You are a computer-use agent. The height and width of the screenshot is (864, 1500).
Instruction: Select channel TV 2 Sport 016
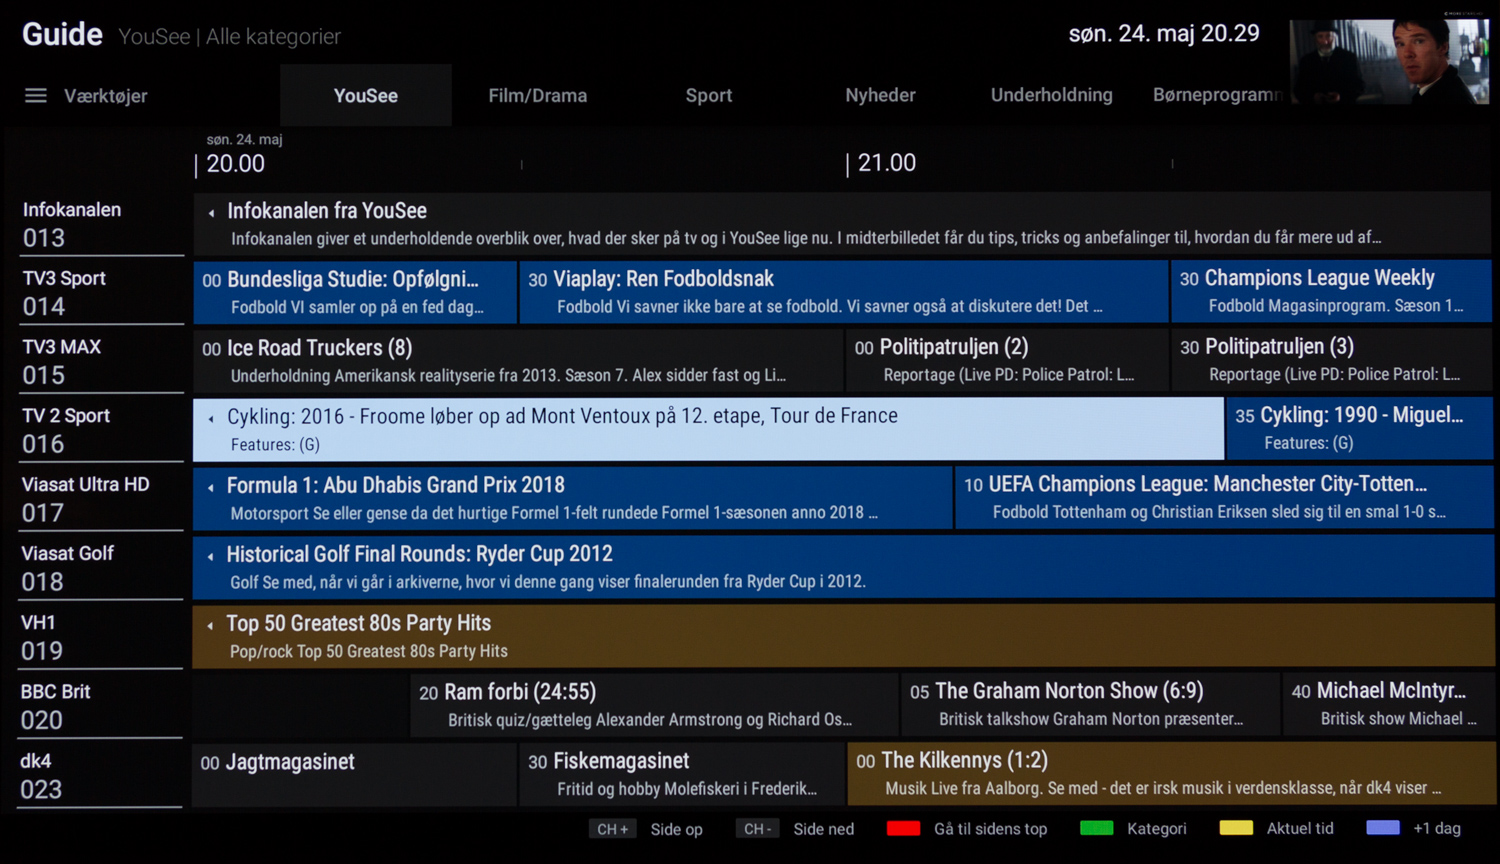tap(100, 430)
